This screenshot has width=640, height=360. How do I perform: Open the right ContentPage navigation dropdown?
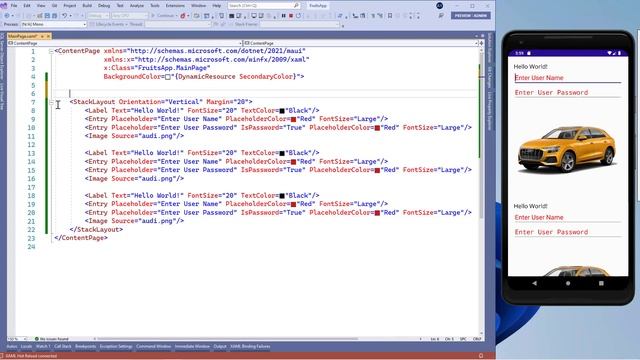361,43
